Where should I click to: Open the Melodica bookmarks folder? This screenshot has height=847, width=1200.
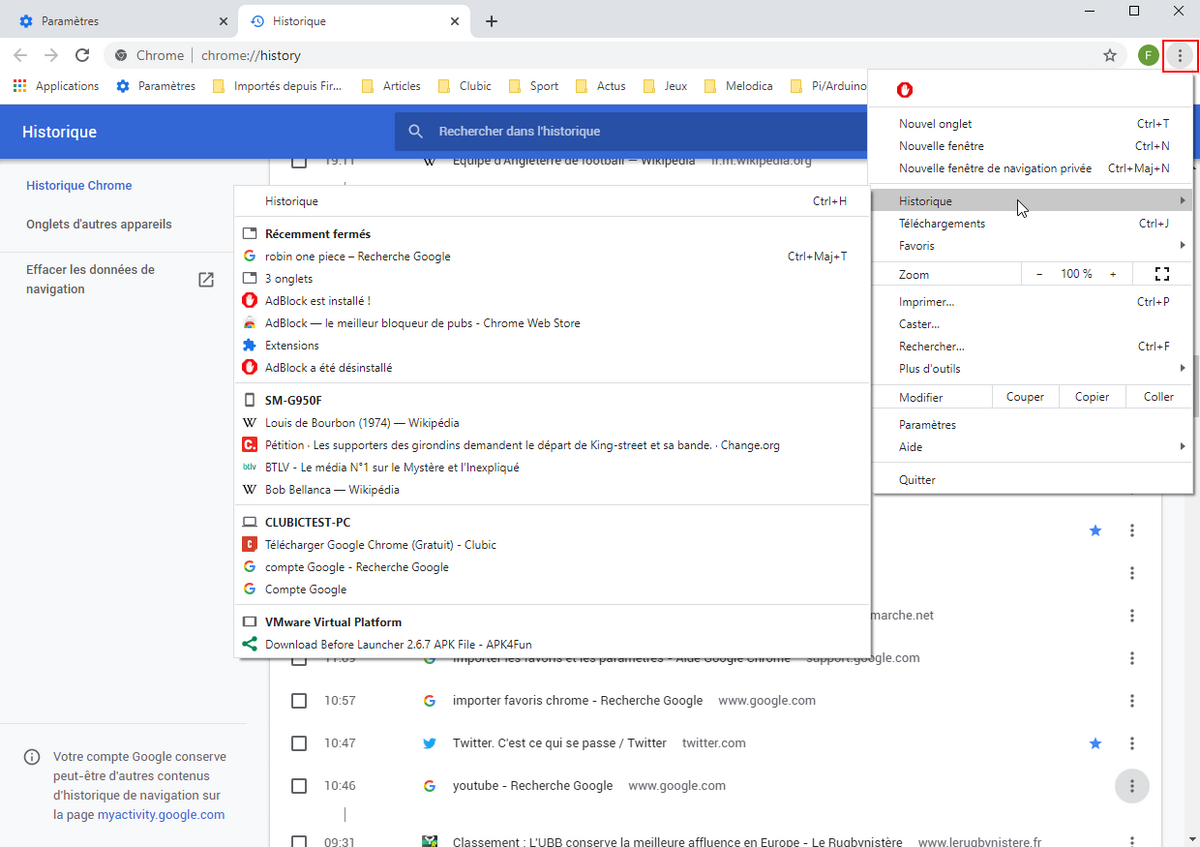(x=738, y=86)
